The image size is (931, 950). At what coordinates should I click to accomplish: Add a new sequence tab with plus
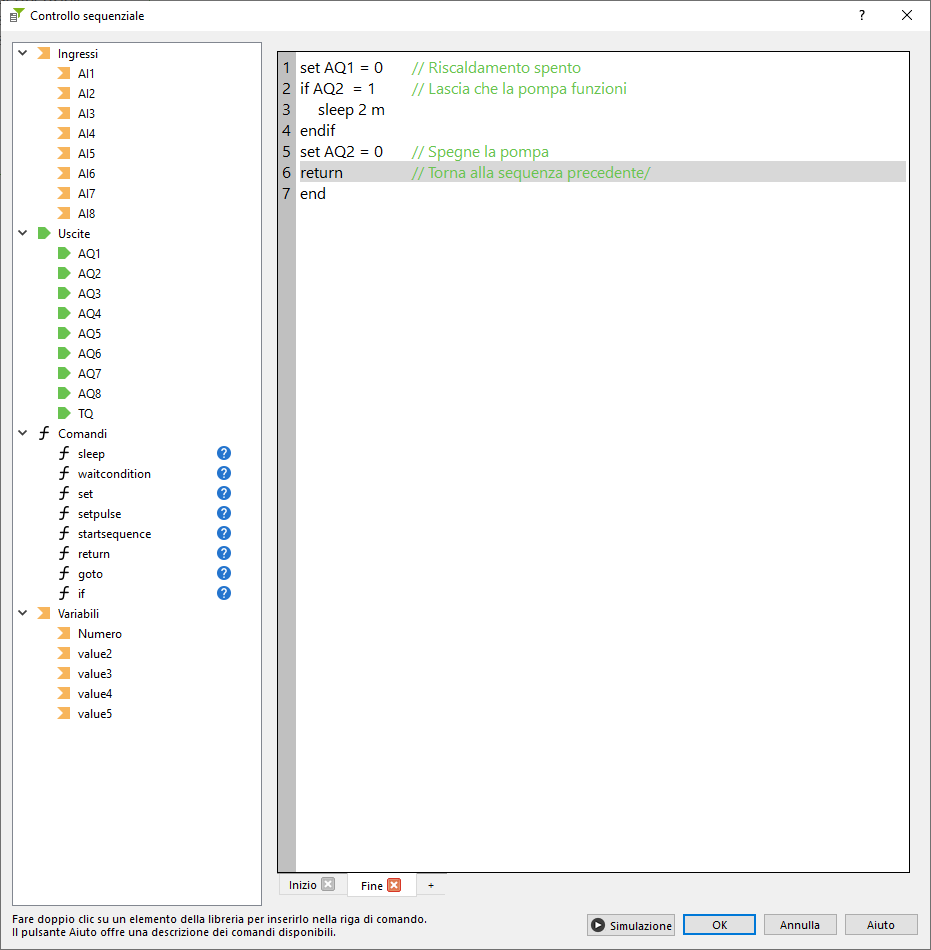[x=431, y=885]
